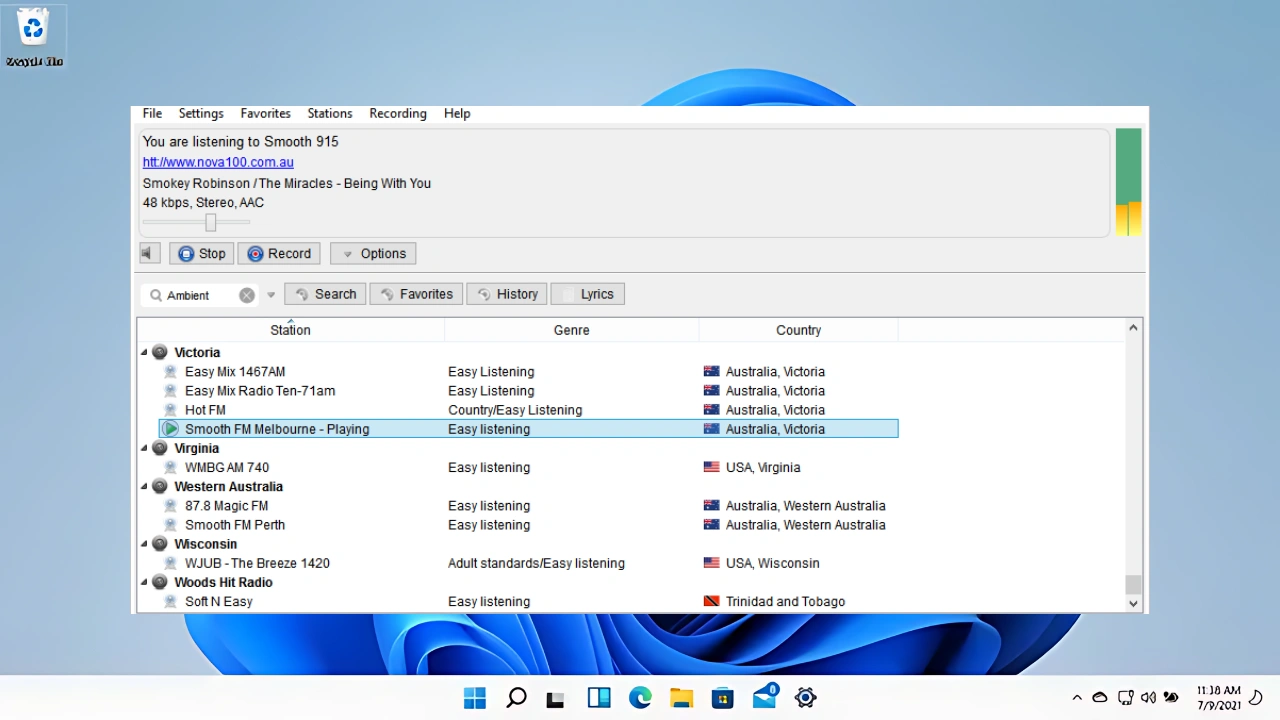Sort by the Genre column header
Image resolution: width=1280 pixels, height=720 pixels.
[571, 329]
